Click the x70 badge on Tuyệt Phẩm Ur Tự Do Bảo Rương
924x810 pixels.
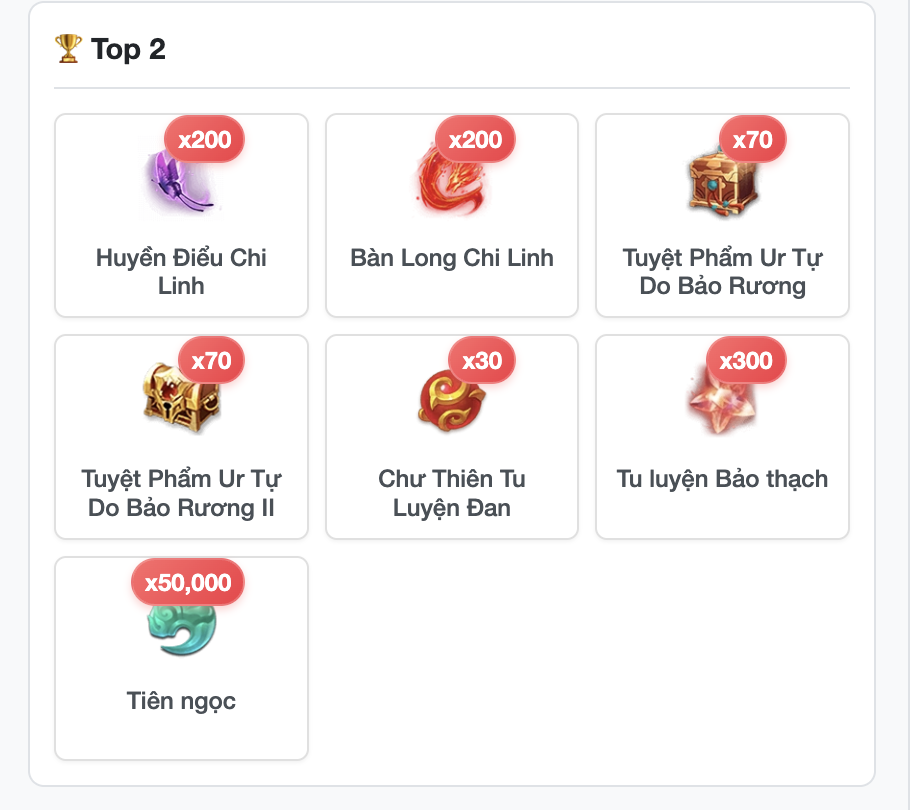[x=753, y=140]
